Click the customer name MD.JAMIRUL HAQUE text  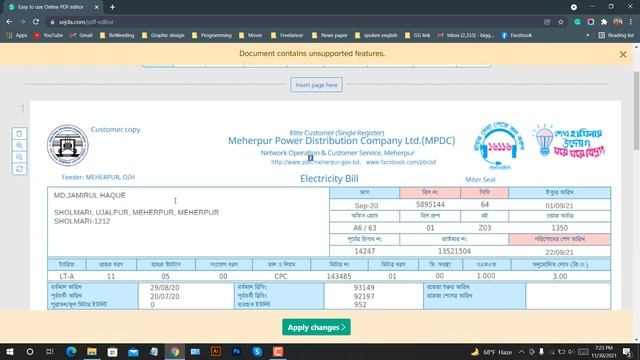(x=90, y=195)
